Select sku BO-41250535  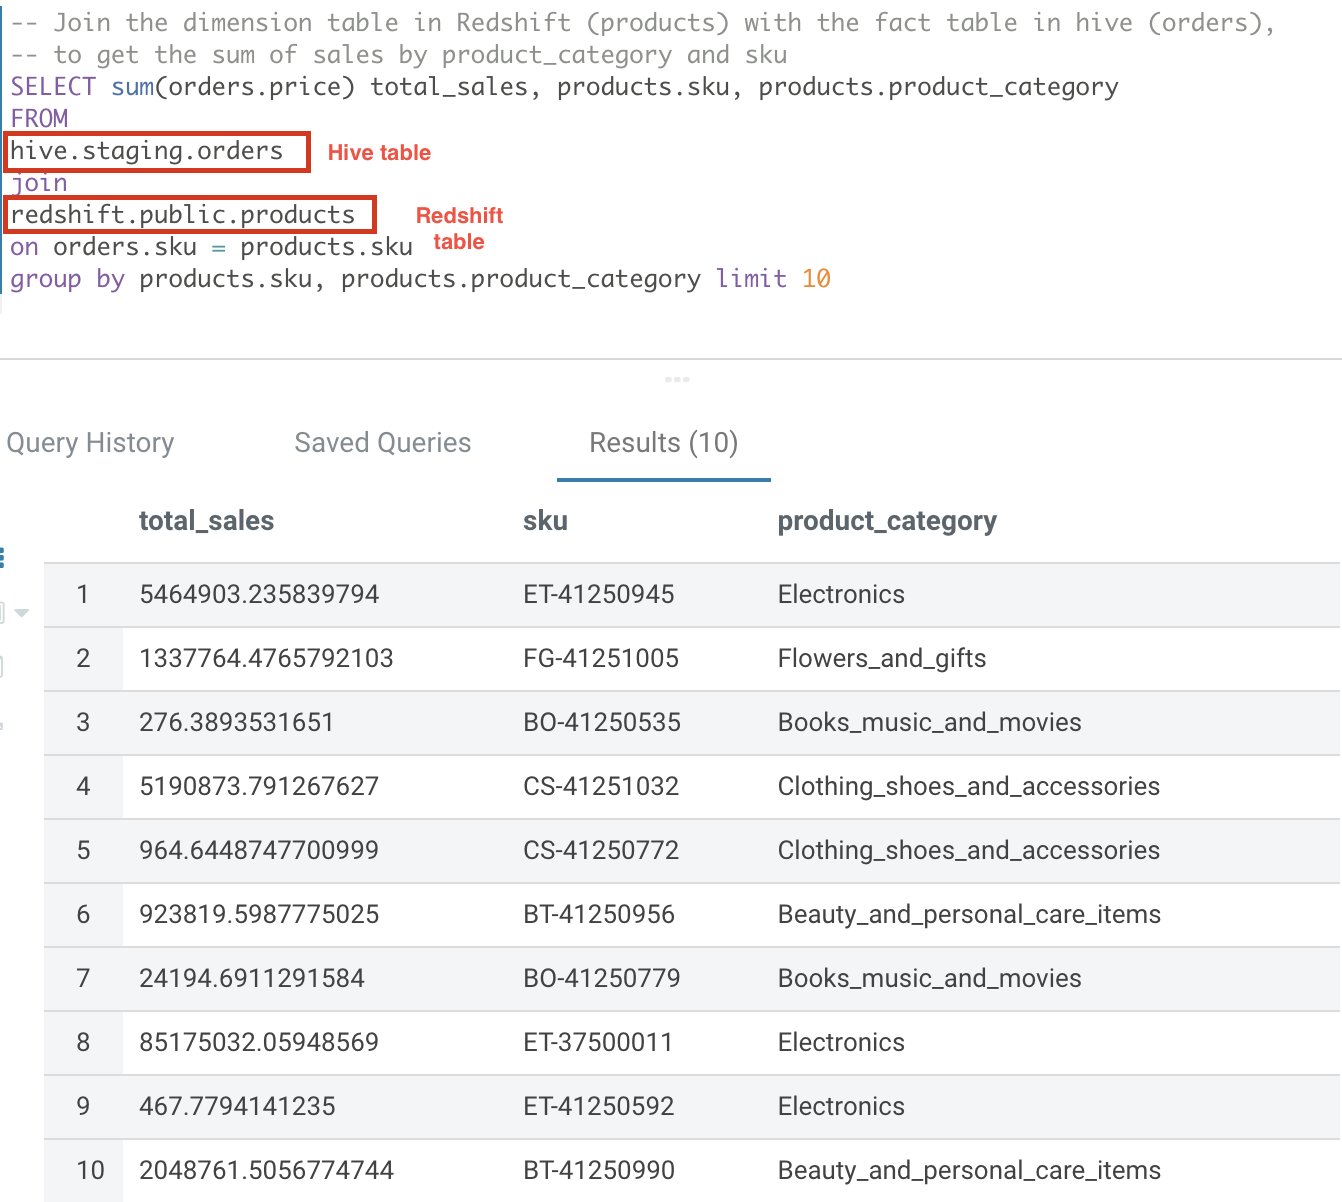tap(601, 722)
